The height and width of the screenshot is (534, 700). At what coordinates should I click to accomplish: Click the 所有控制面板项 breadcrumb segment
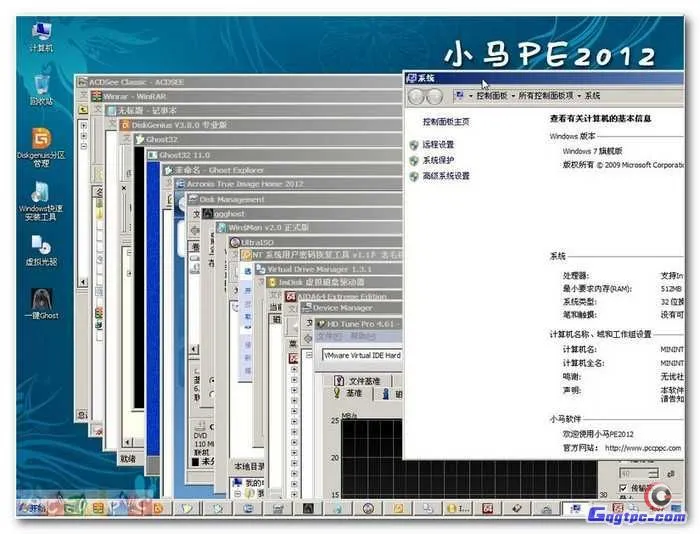pyautogui.click(x=546, y=96)
